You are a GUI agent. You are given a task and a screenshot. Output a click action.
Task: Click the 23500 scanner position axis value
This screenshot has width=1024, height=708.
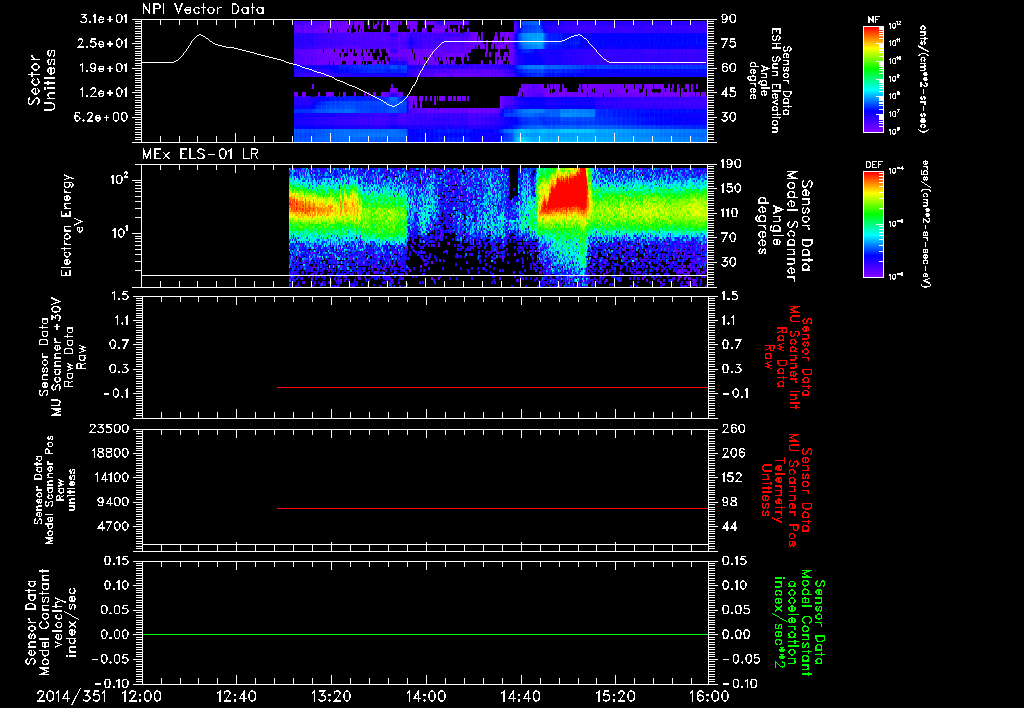pos(109,428)
